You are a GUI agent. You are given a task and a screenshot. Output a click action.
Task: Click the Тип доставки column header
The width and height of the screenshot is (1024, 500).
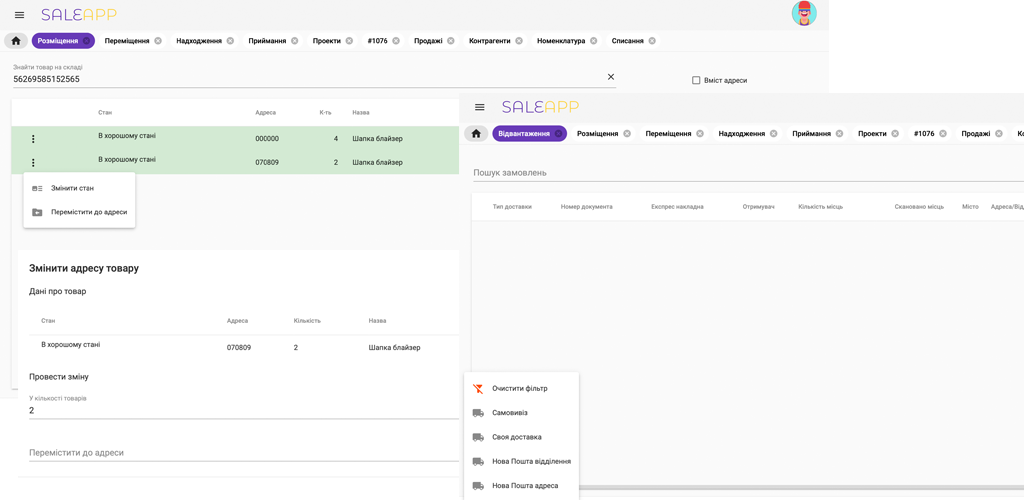[x=512, y=207]
